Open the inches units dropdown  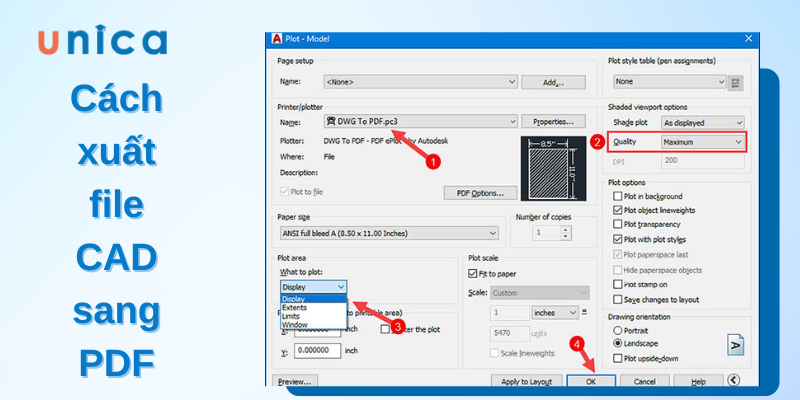pos(555,312)
